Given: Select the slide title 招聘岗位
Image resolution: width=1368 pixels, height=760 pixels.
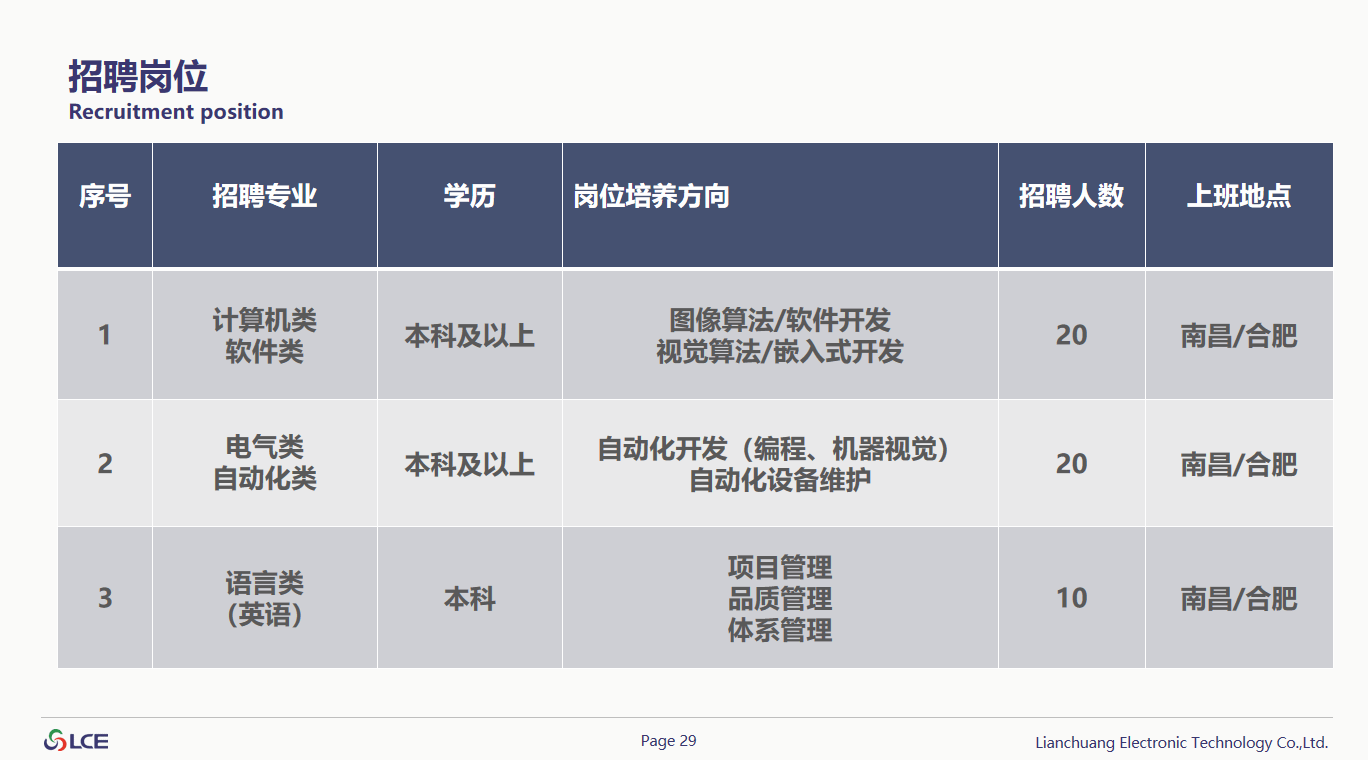Looking at the screenshot, I should tap(138, 77).
